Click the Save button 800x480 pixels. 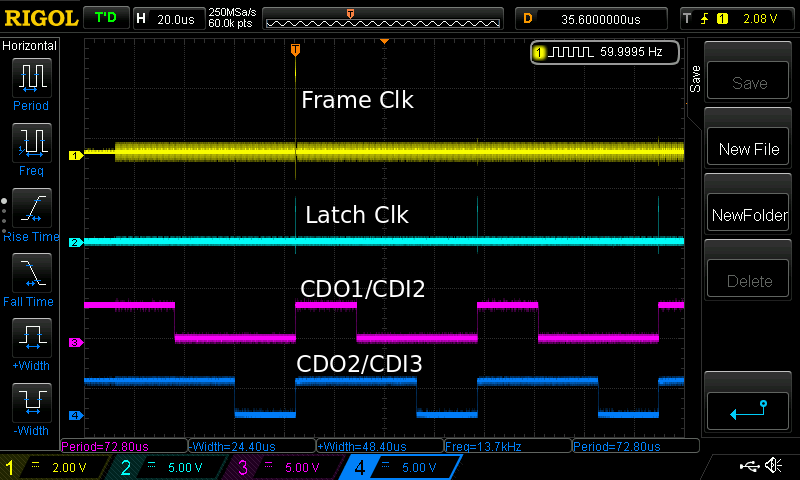coord(747,80)
